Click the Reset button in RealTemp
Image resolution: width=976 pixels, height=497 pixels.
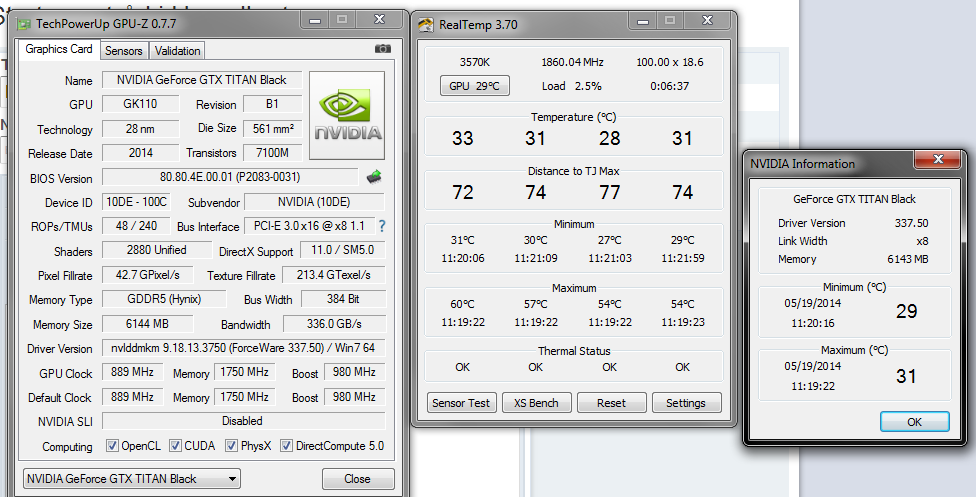[611, 403]
